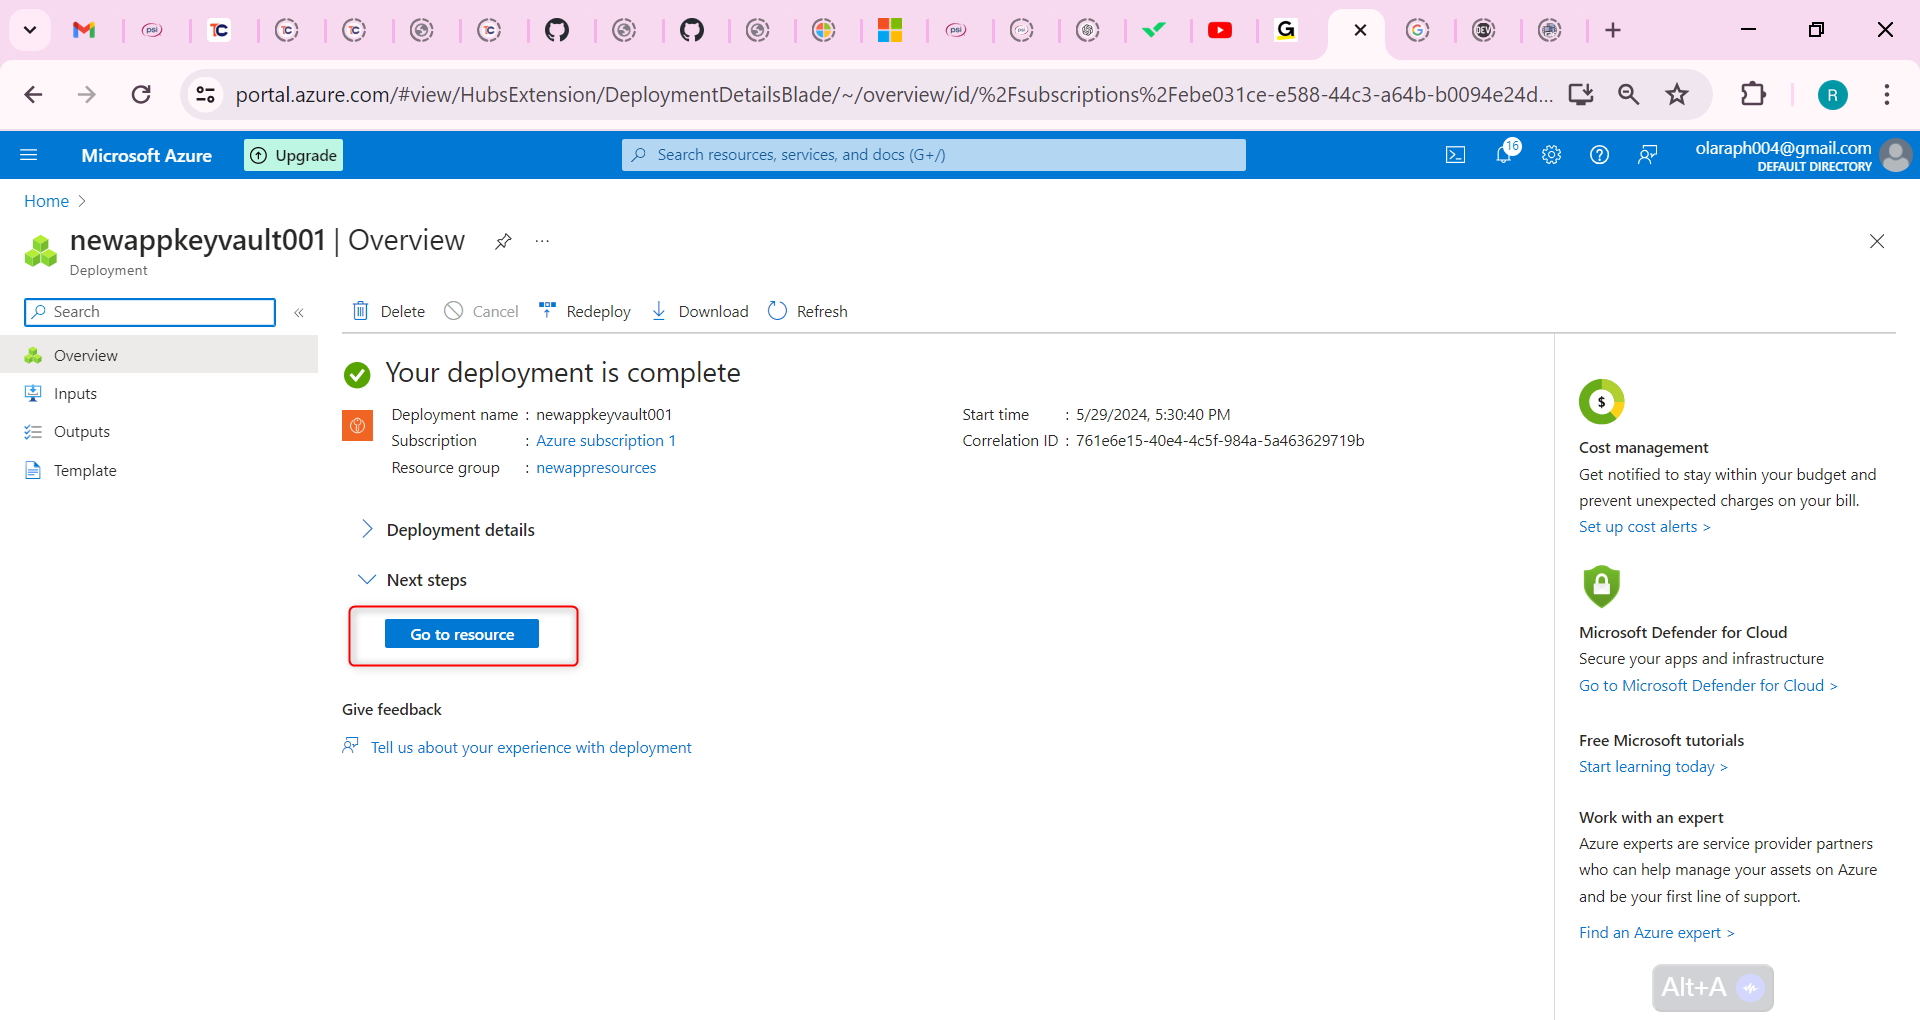Open the more options ellipsis beside Overview
Screen dimensions: 1920x1020
point(542,241)
